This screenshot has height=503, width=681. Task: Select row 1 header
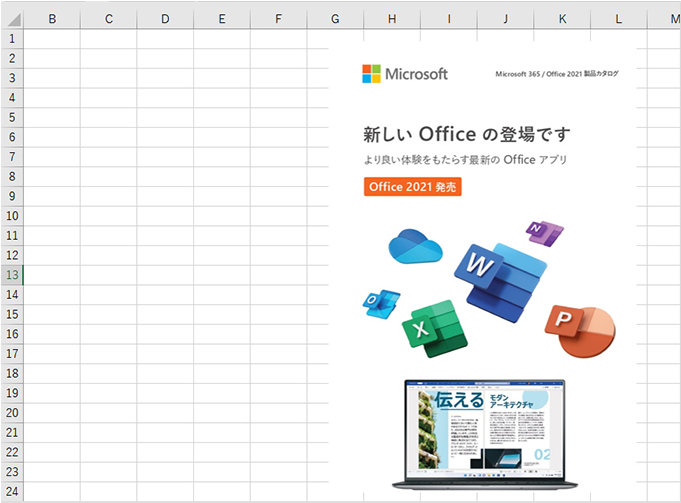[12, 39]
